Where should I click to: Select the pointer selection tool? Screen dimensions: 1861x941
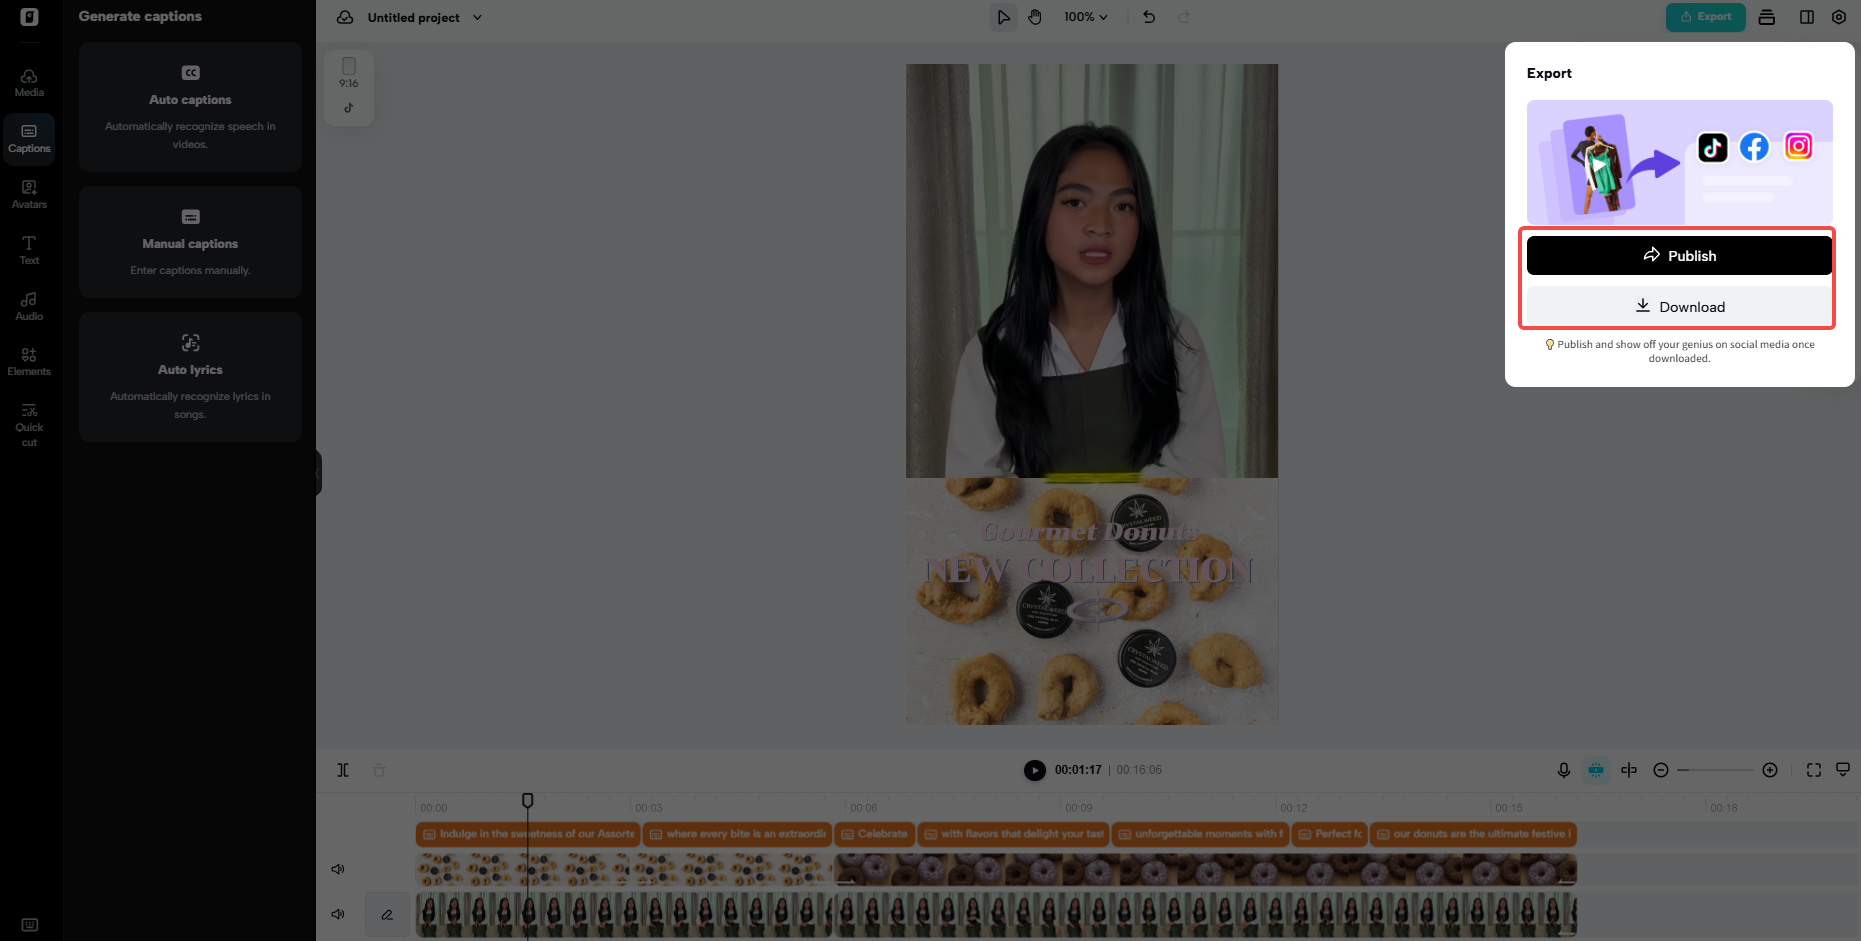tap(1003, 17)
